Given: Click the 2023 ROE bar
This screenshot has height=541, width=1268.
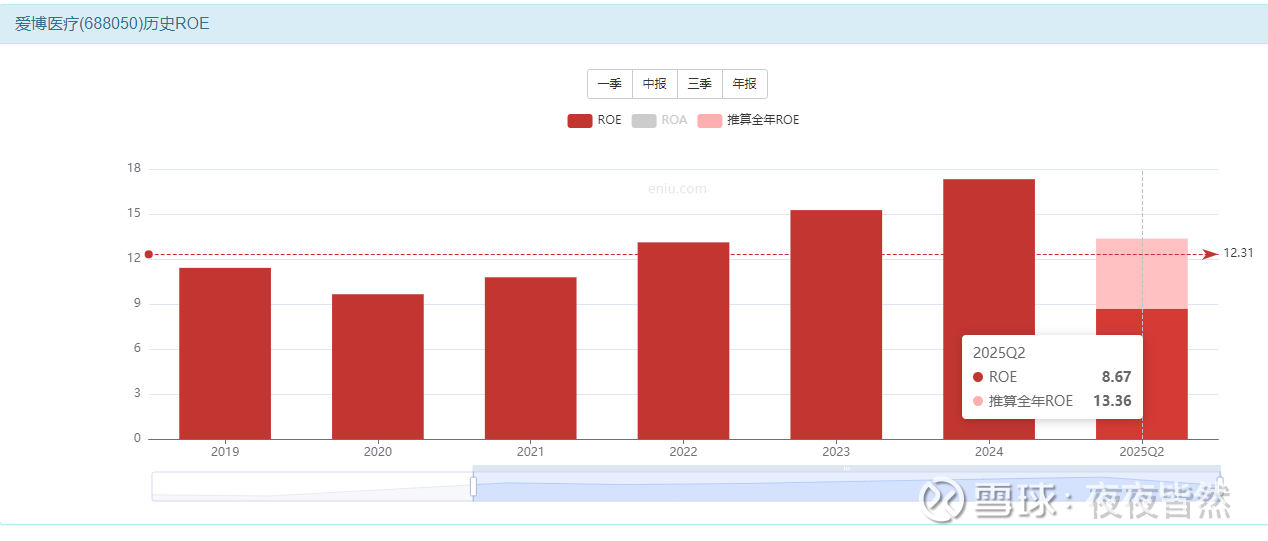Looking at the screenshot, I should point(836,324).
